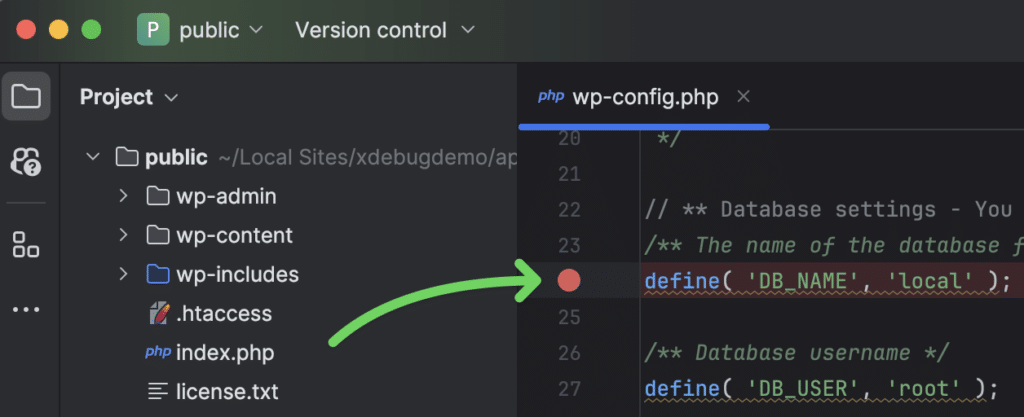Select the wp-includes folder

coord(237,274)
